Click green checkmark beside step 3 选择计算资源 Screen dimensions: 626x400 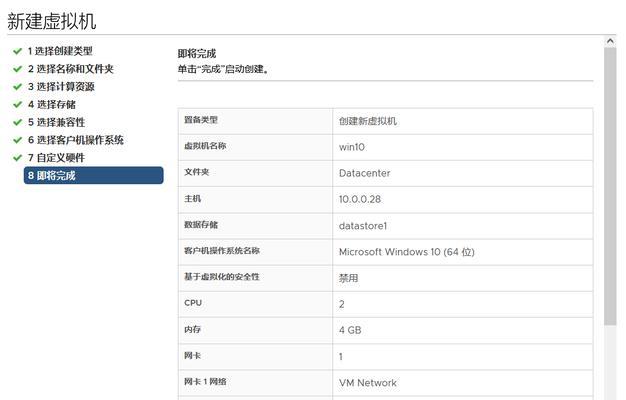pyautogui.click(x=17, y=87)
